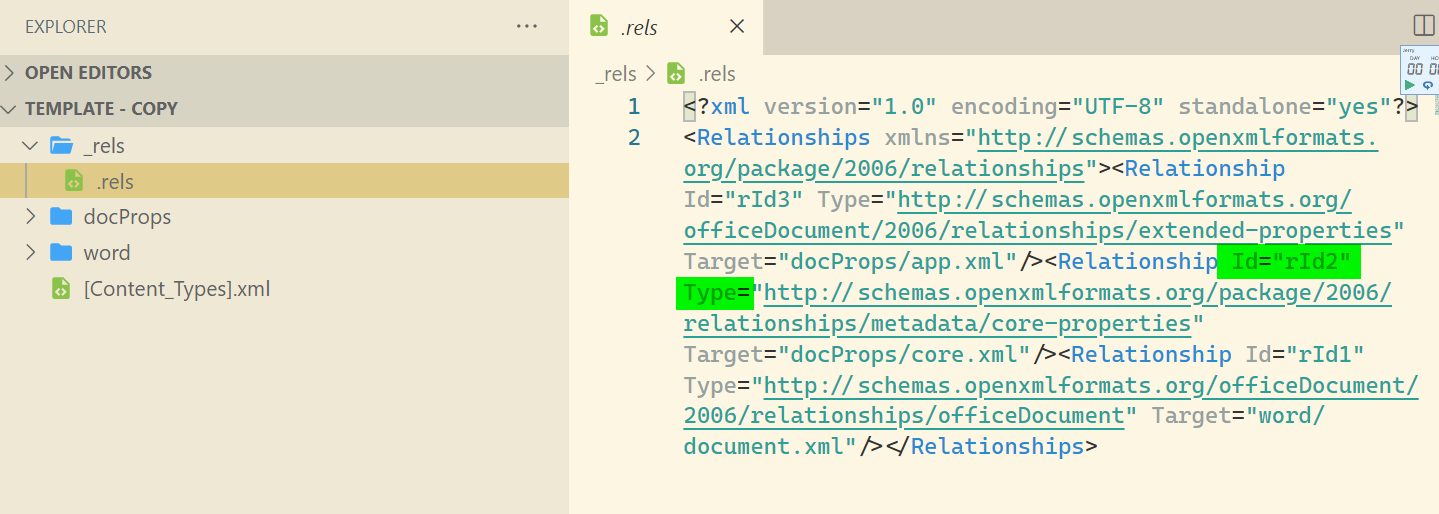The image size is (1439, 514).
Task: Expand the OPEN EDITORS section
Action: pos(284,72)
